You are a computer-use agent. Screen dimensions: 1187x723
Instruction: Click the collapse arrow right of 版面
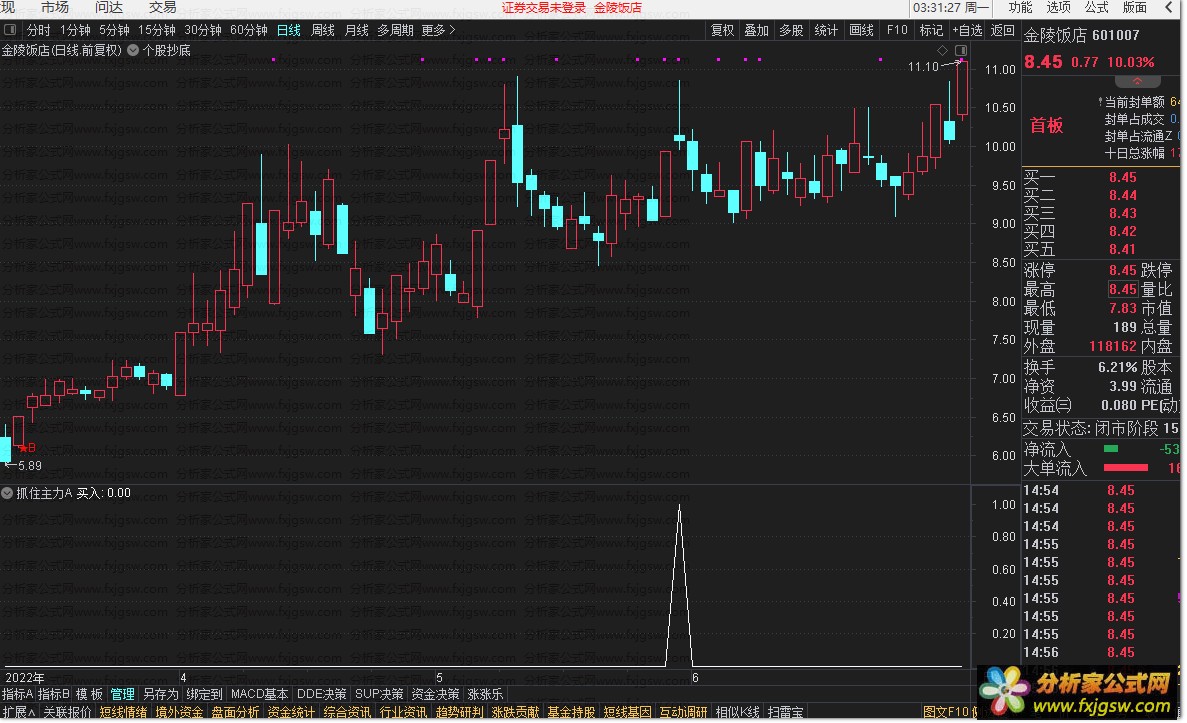(x=1169, y=8)
